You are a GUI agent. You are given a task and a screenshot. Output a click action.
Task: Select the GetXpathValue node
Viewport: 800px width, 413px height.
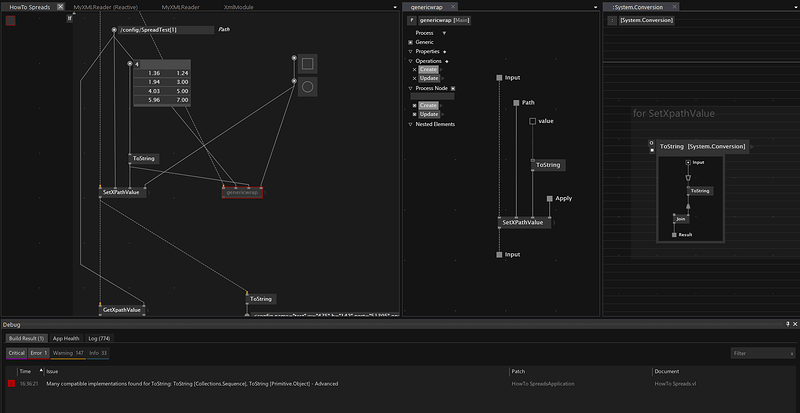[x=122, y=310]
